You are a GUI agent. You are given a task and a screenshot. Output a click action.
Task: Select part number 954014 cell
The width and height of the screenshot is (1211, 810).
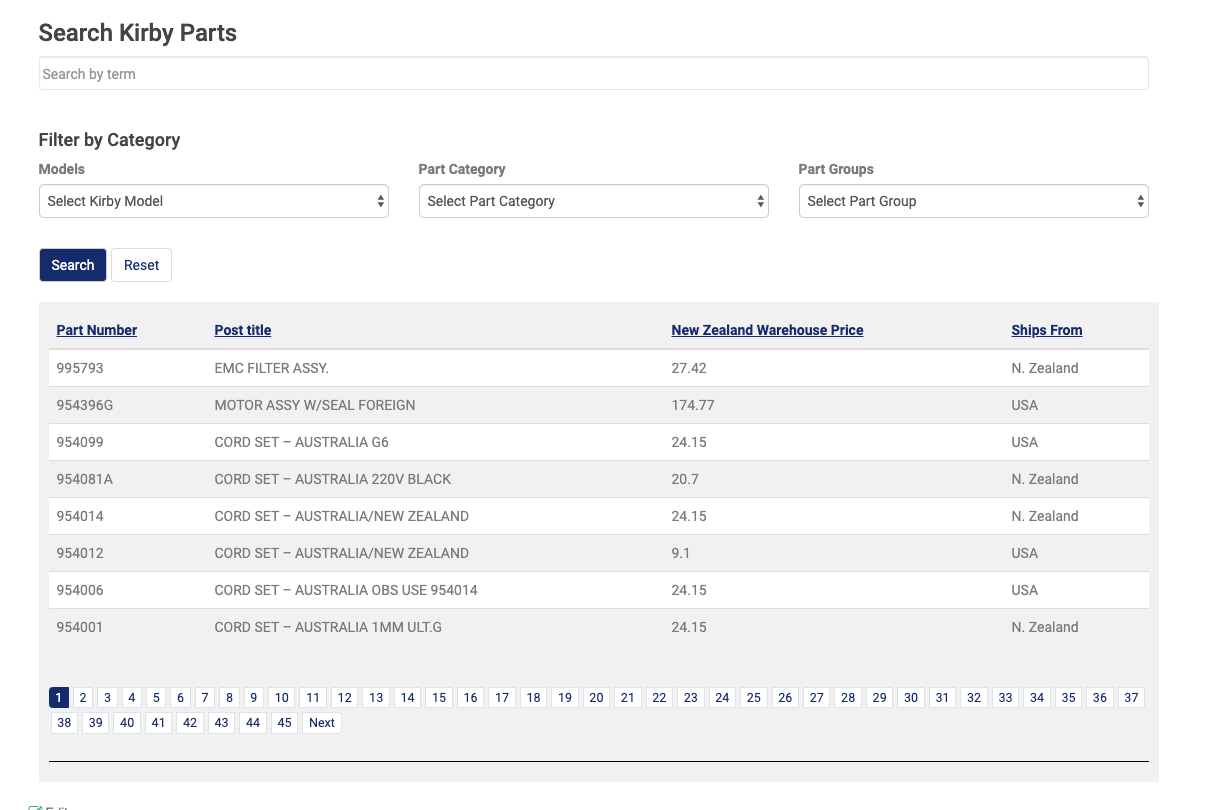[80, 516]
